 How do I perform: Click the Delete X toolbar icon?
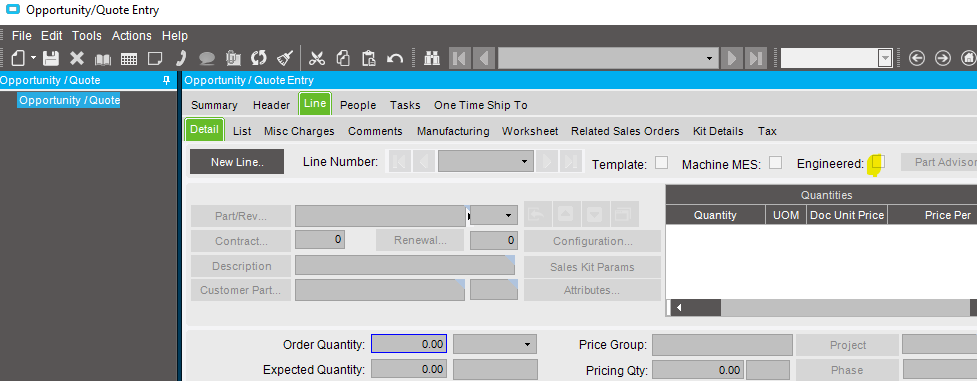click(x=77, y=59)
